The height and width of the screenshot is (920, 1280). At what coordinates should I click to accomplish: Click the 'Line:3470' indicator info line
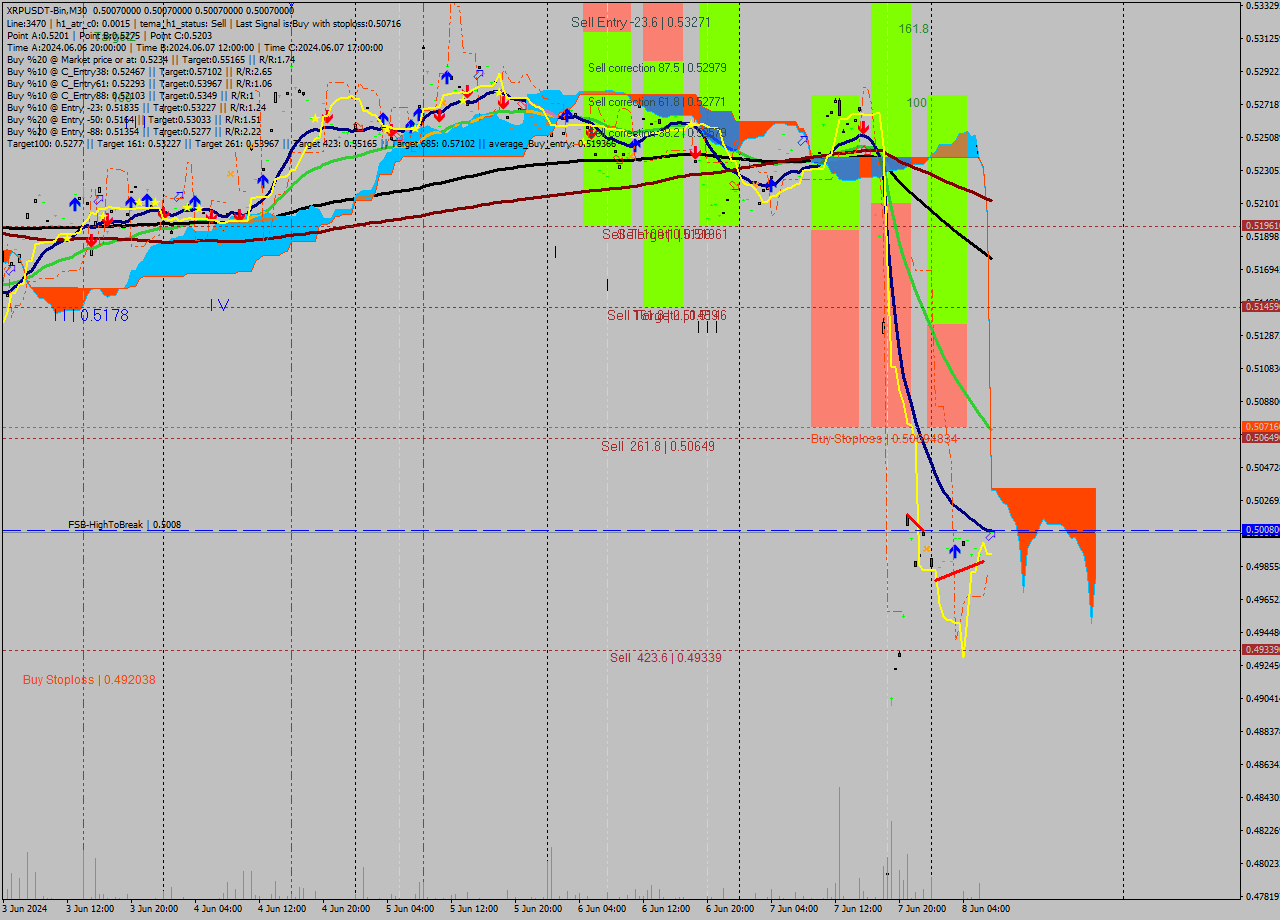tap(204, 23)
